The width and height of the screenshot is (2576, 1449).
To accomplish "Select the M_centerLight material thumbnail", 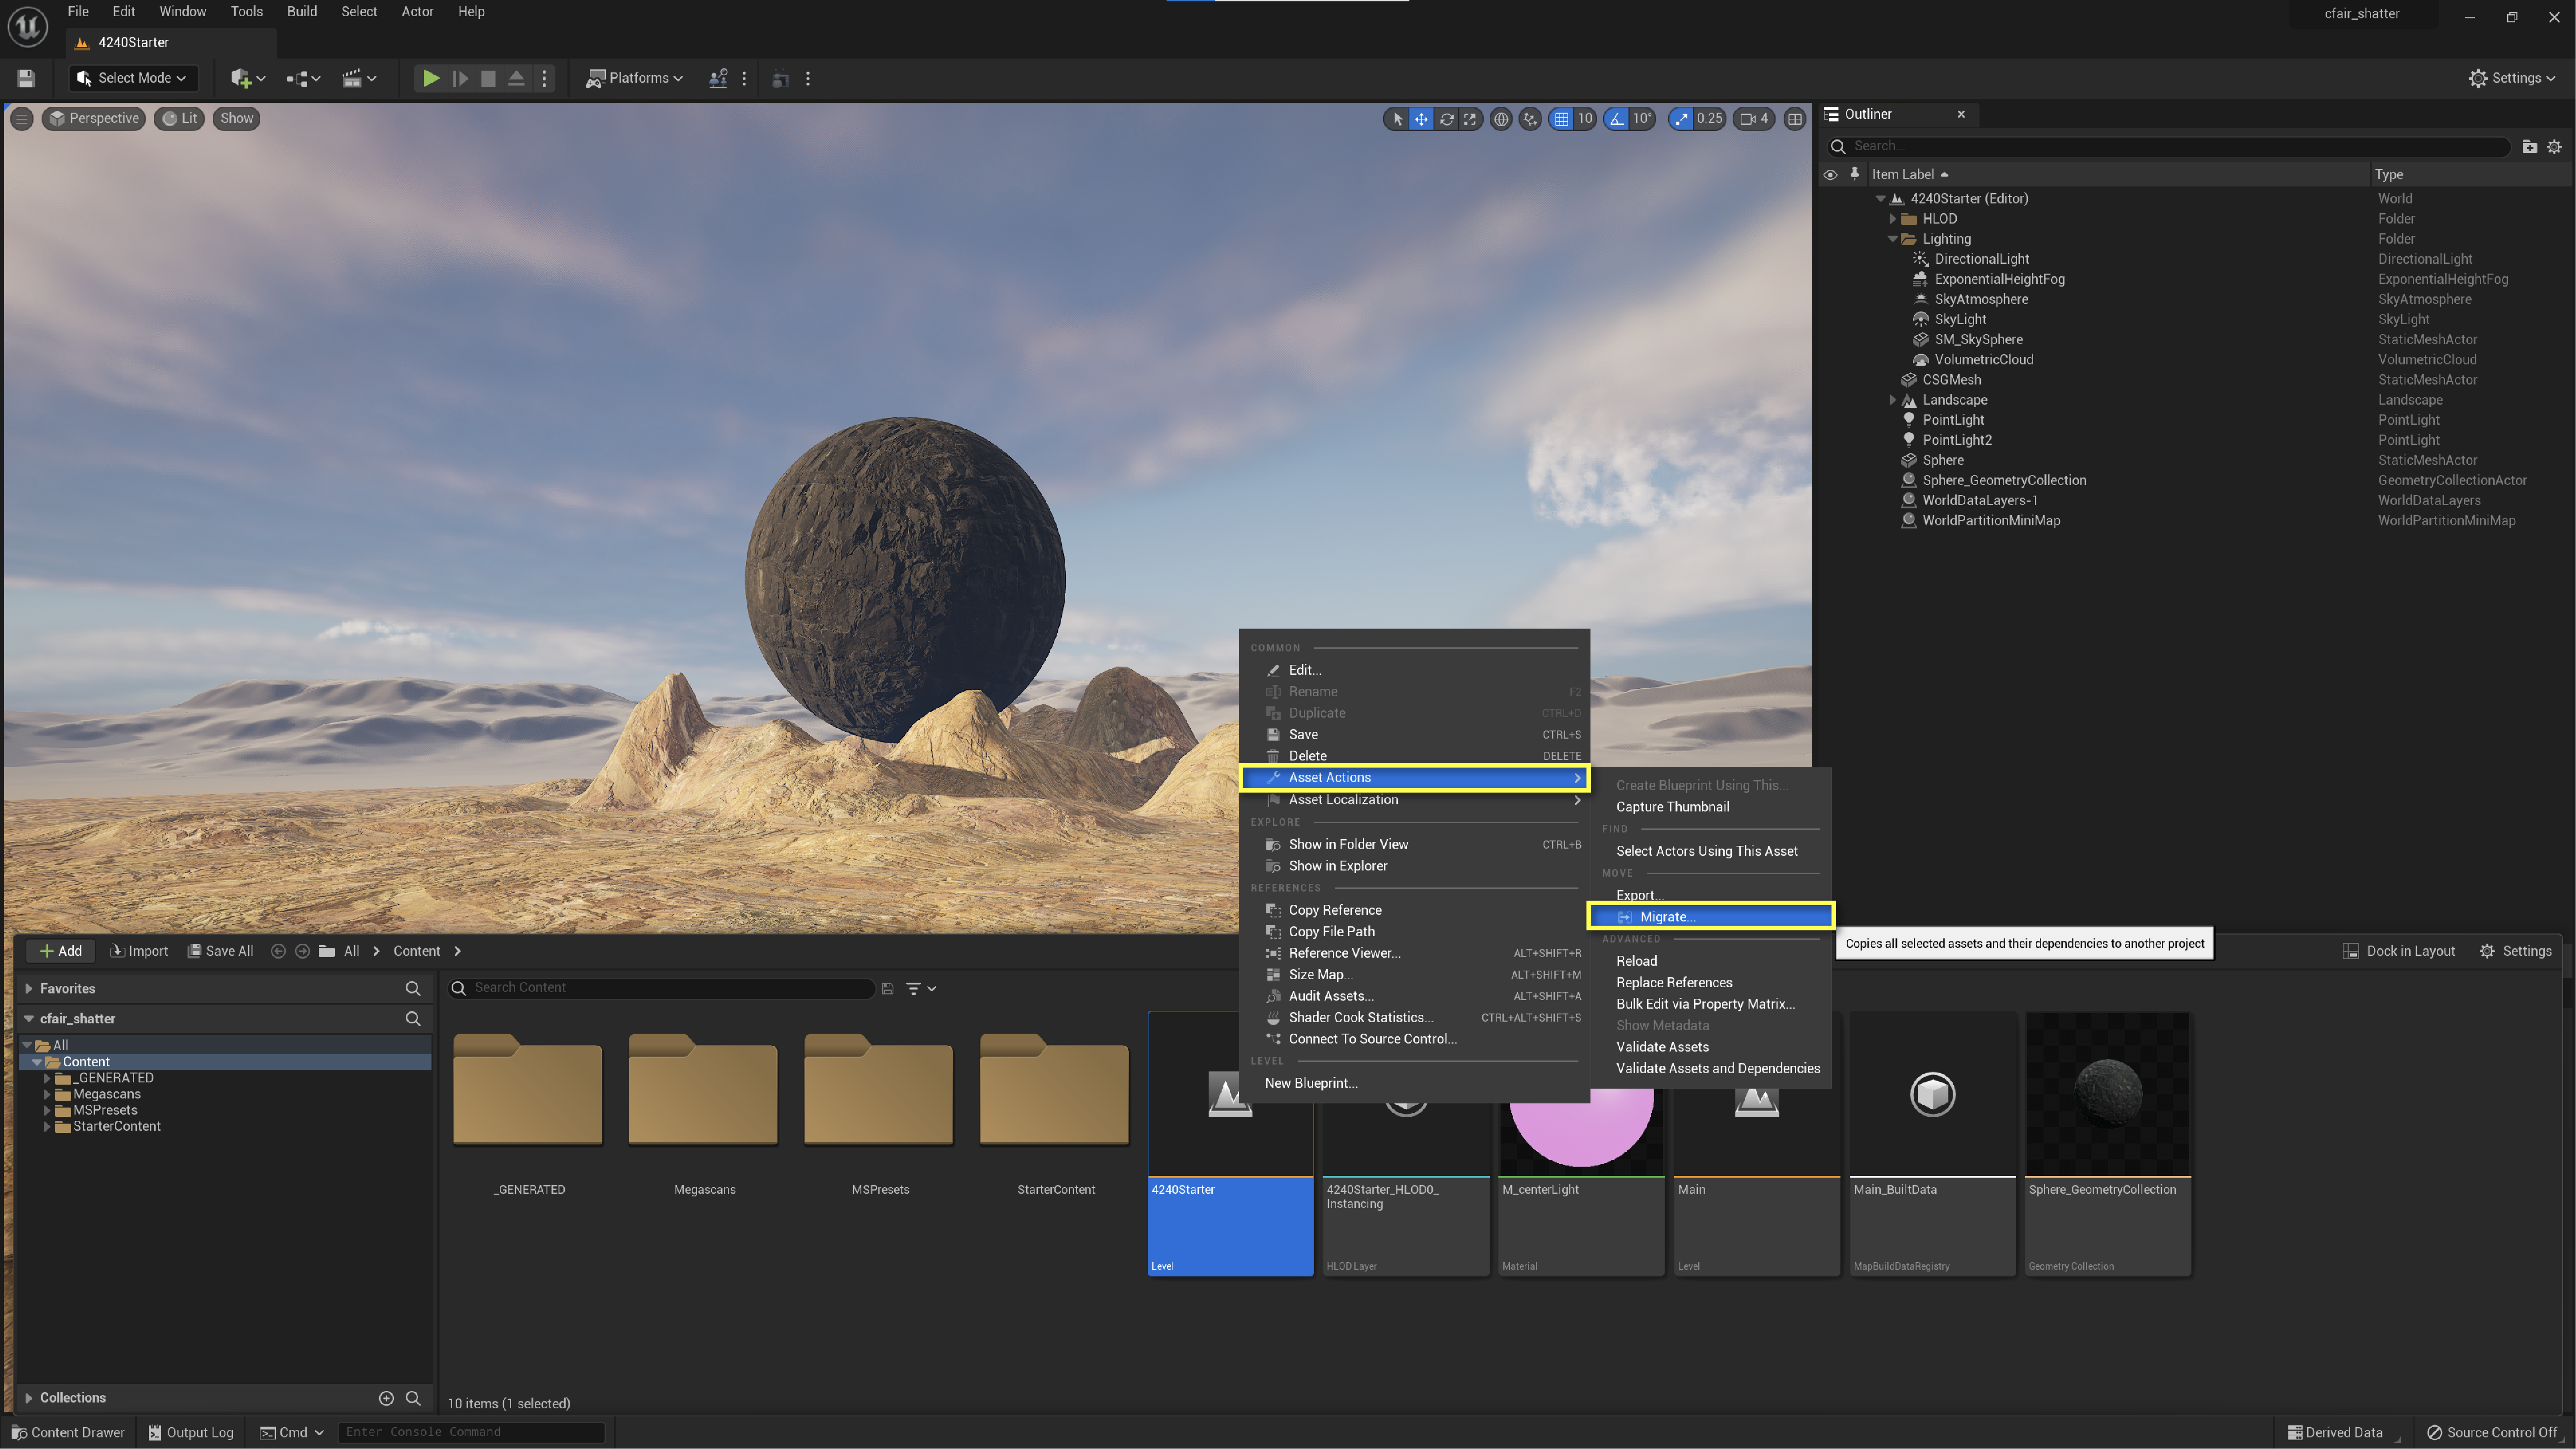I will (x=1580, y=1143).
